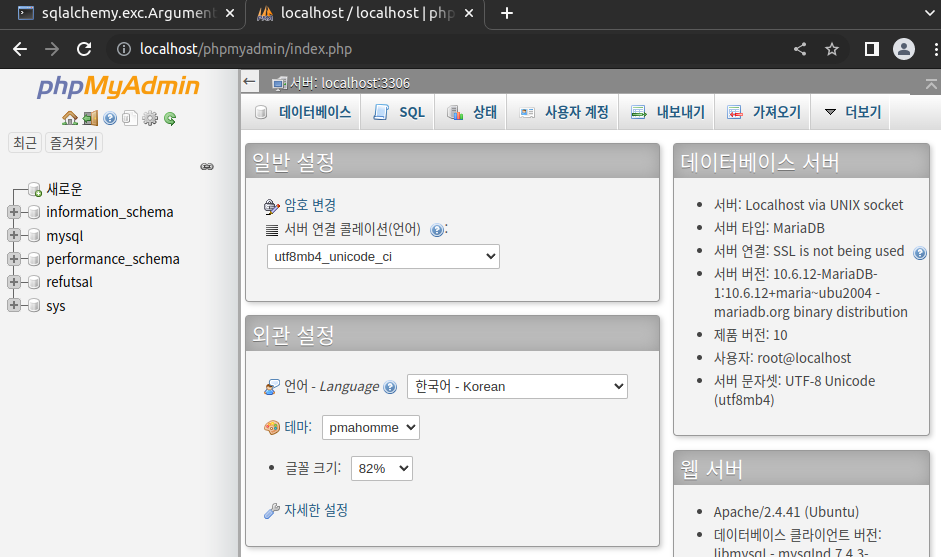Open the 82% font size dropdown

[x=382, y=468]
